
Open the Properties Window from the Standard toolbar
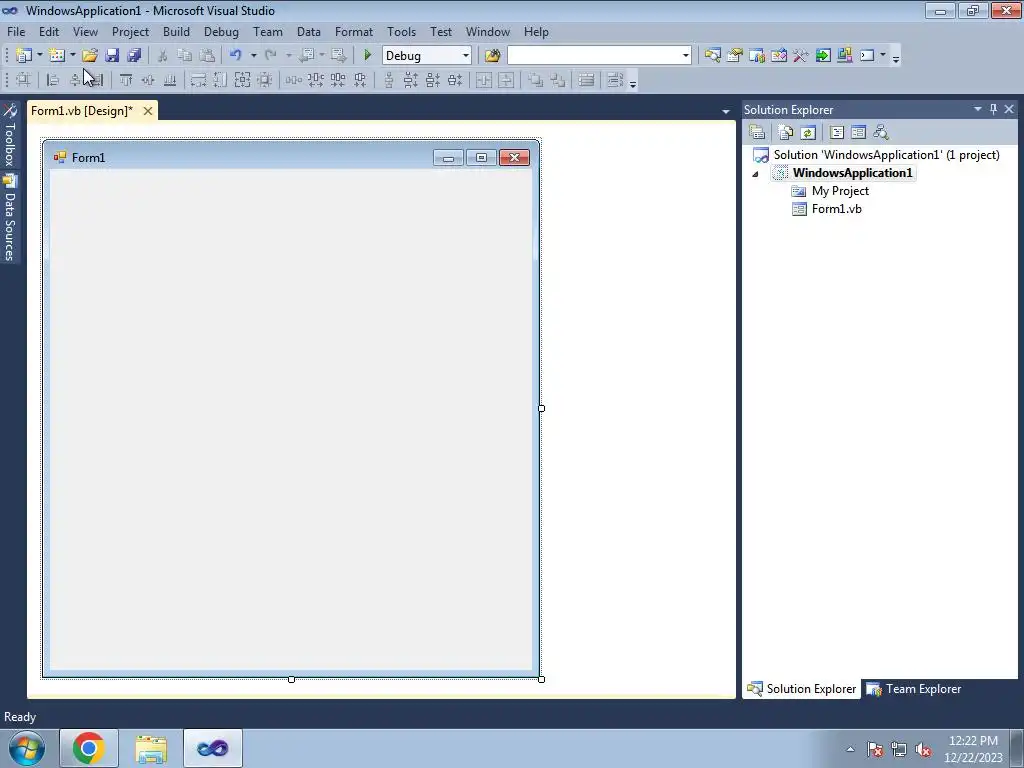(735, 56)
